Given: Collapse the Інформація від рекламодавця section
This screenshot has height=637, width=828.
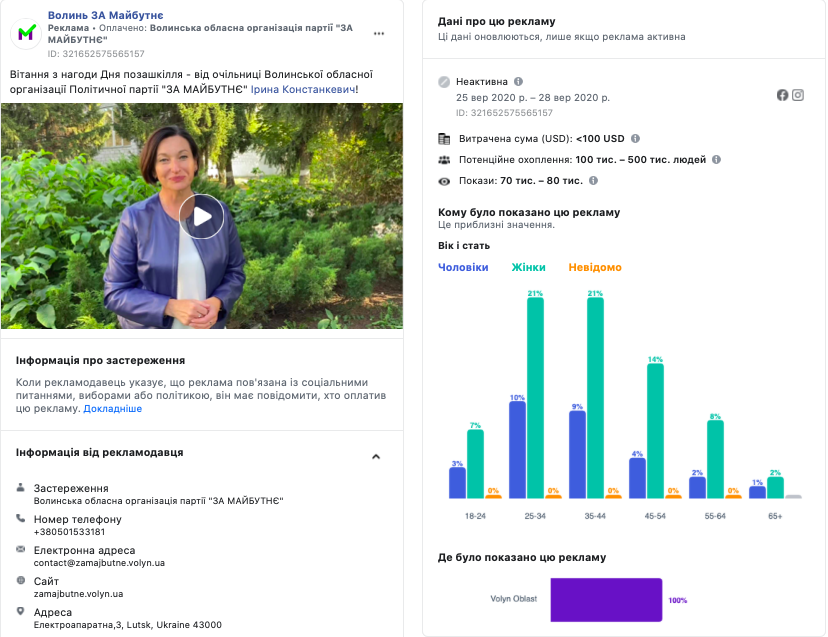Looking at the screenshot, I should (x=376, y=457).
